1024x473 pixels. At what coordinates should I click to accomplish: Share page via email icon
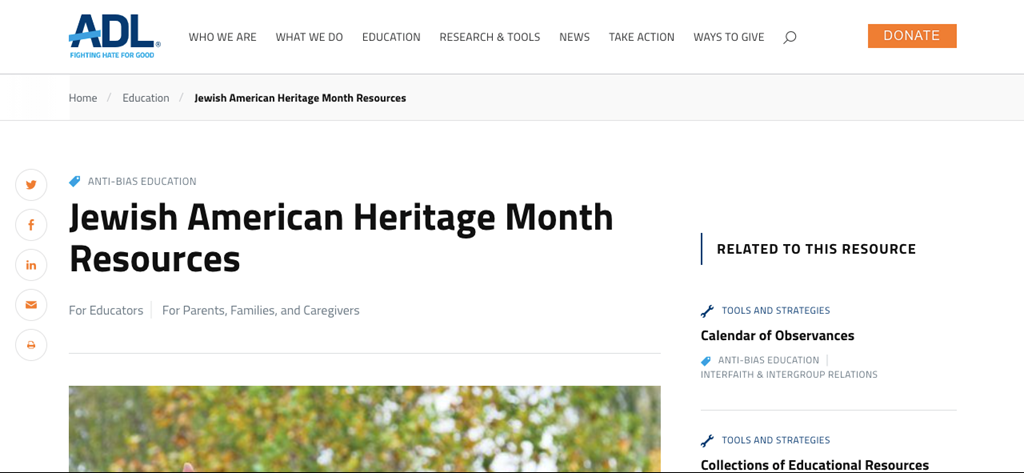31,305
